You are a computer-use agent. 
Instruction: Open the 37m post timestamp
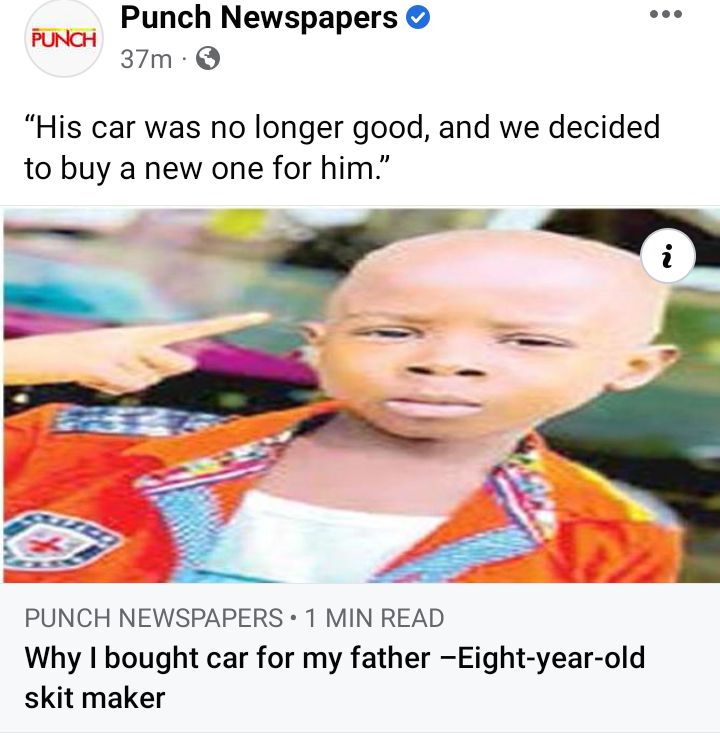[x=146, y=59]
